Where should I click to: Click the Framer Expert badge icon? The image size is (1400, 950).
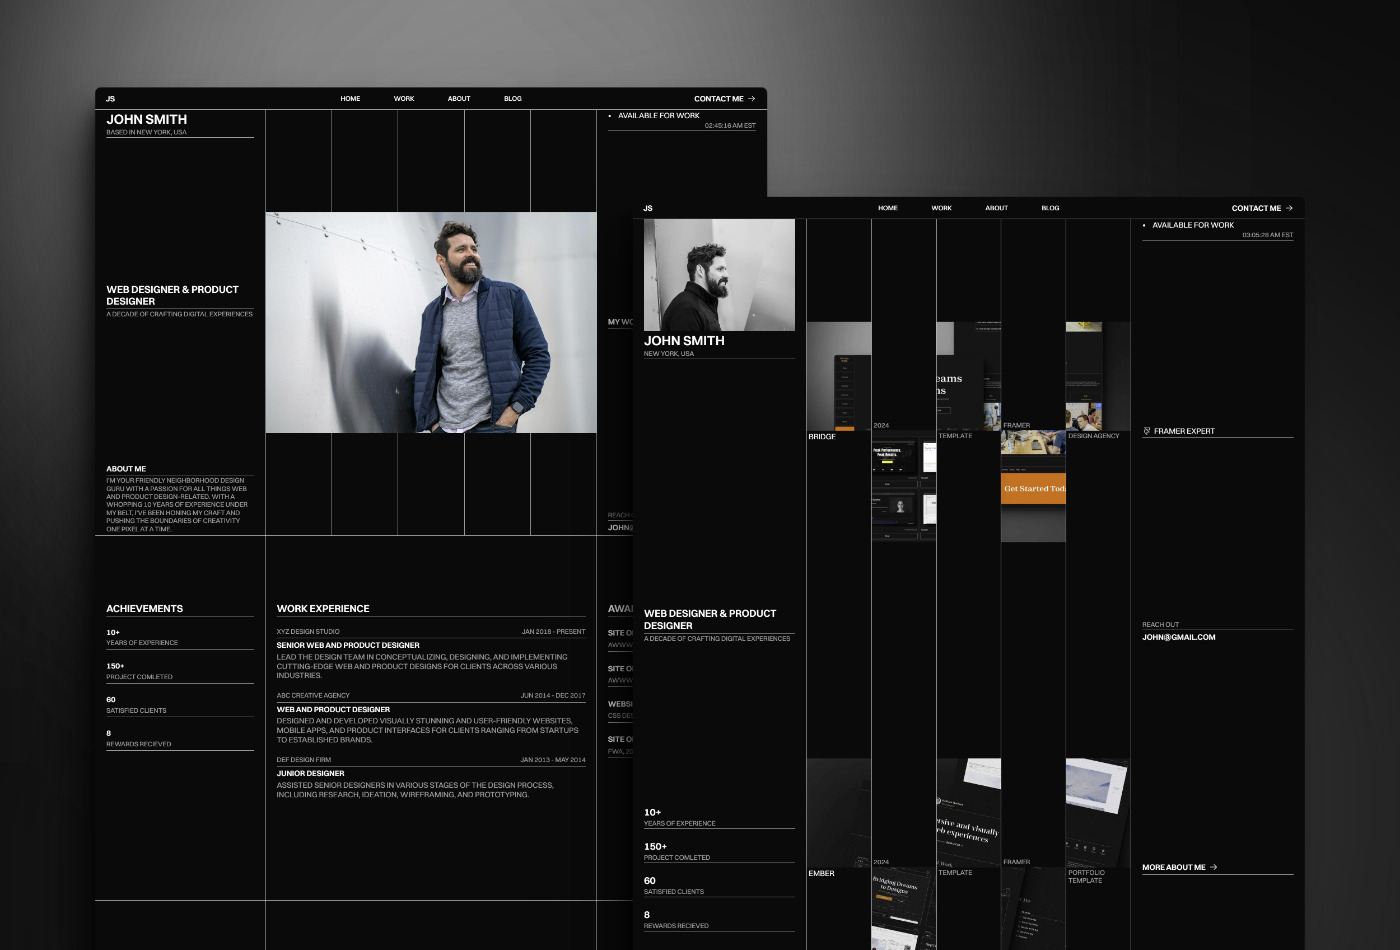[1147, 431]
